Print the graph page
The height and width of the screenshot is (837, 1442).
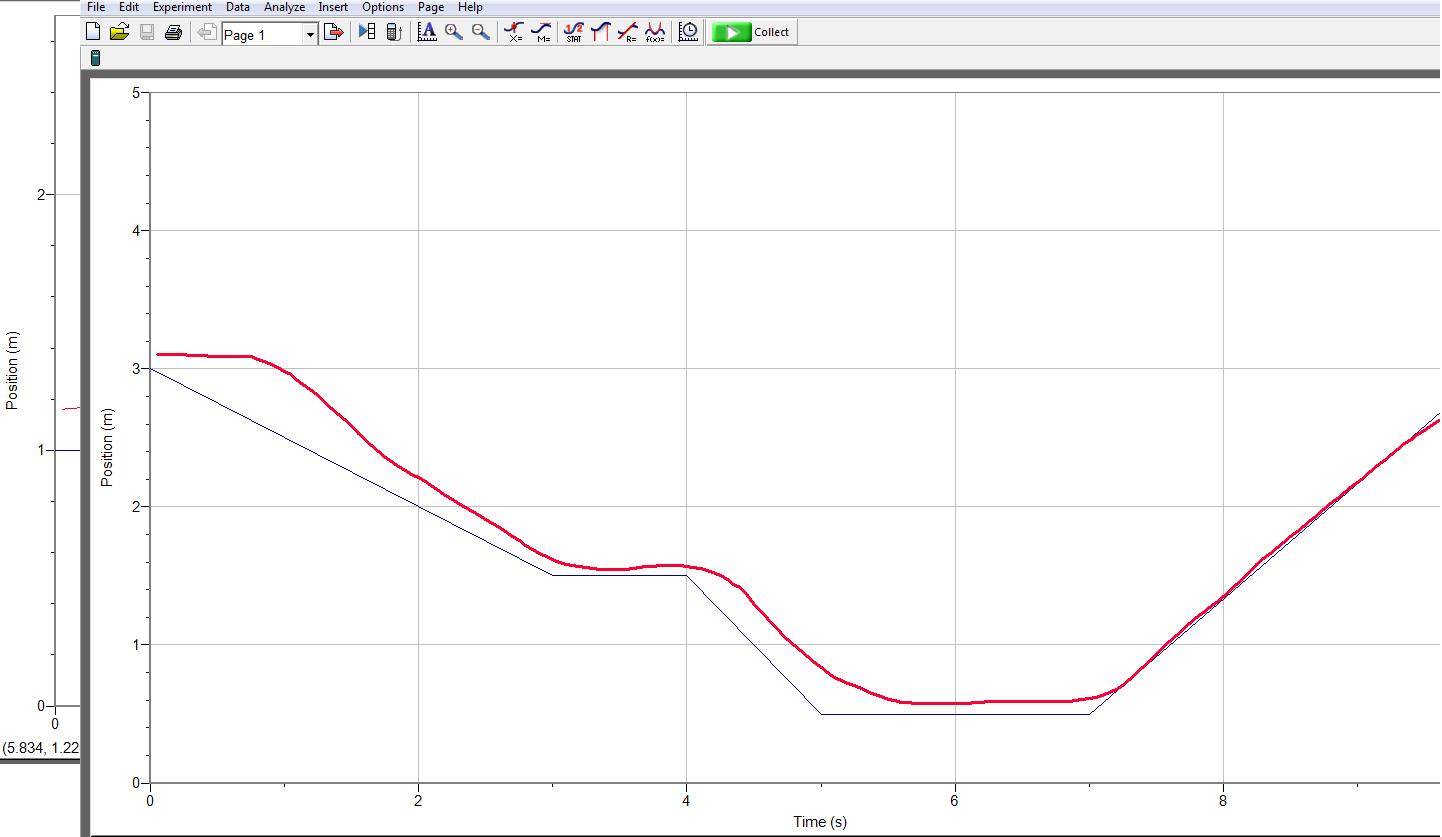173,31
